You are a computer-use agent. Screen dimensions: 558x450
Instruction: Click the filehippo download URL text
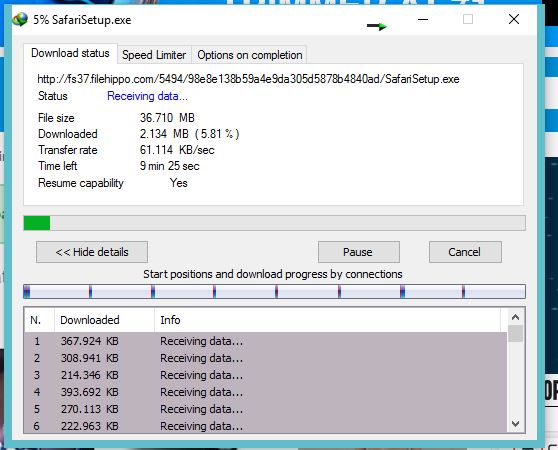point(248,79)
